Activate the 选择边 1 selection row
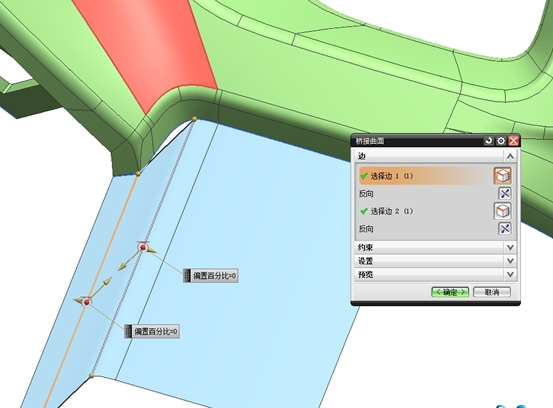 coord(425,176)
